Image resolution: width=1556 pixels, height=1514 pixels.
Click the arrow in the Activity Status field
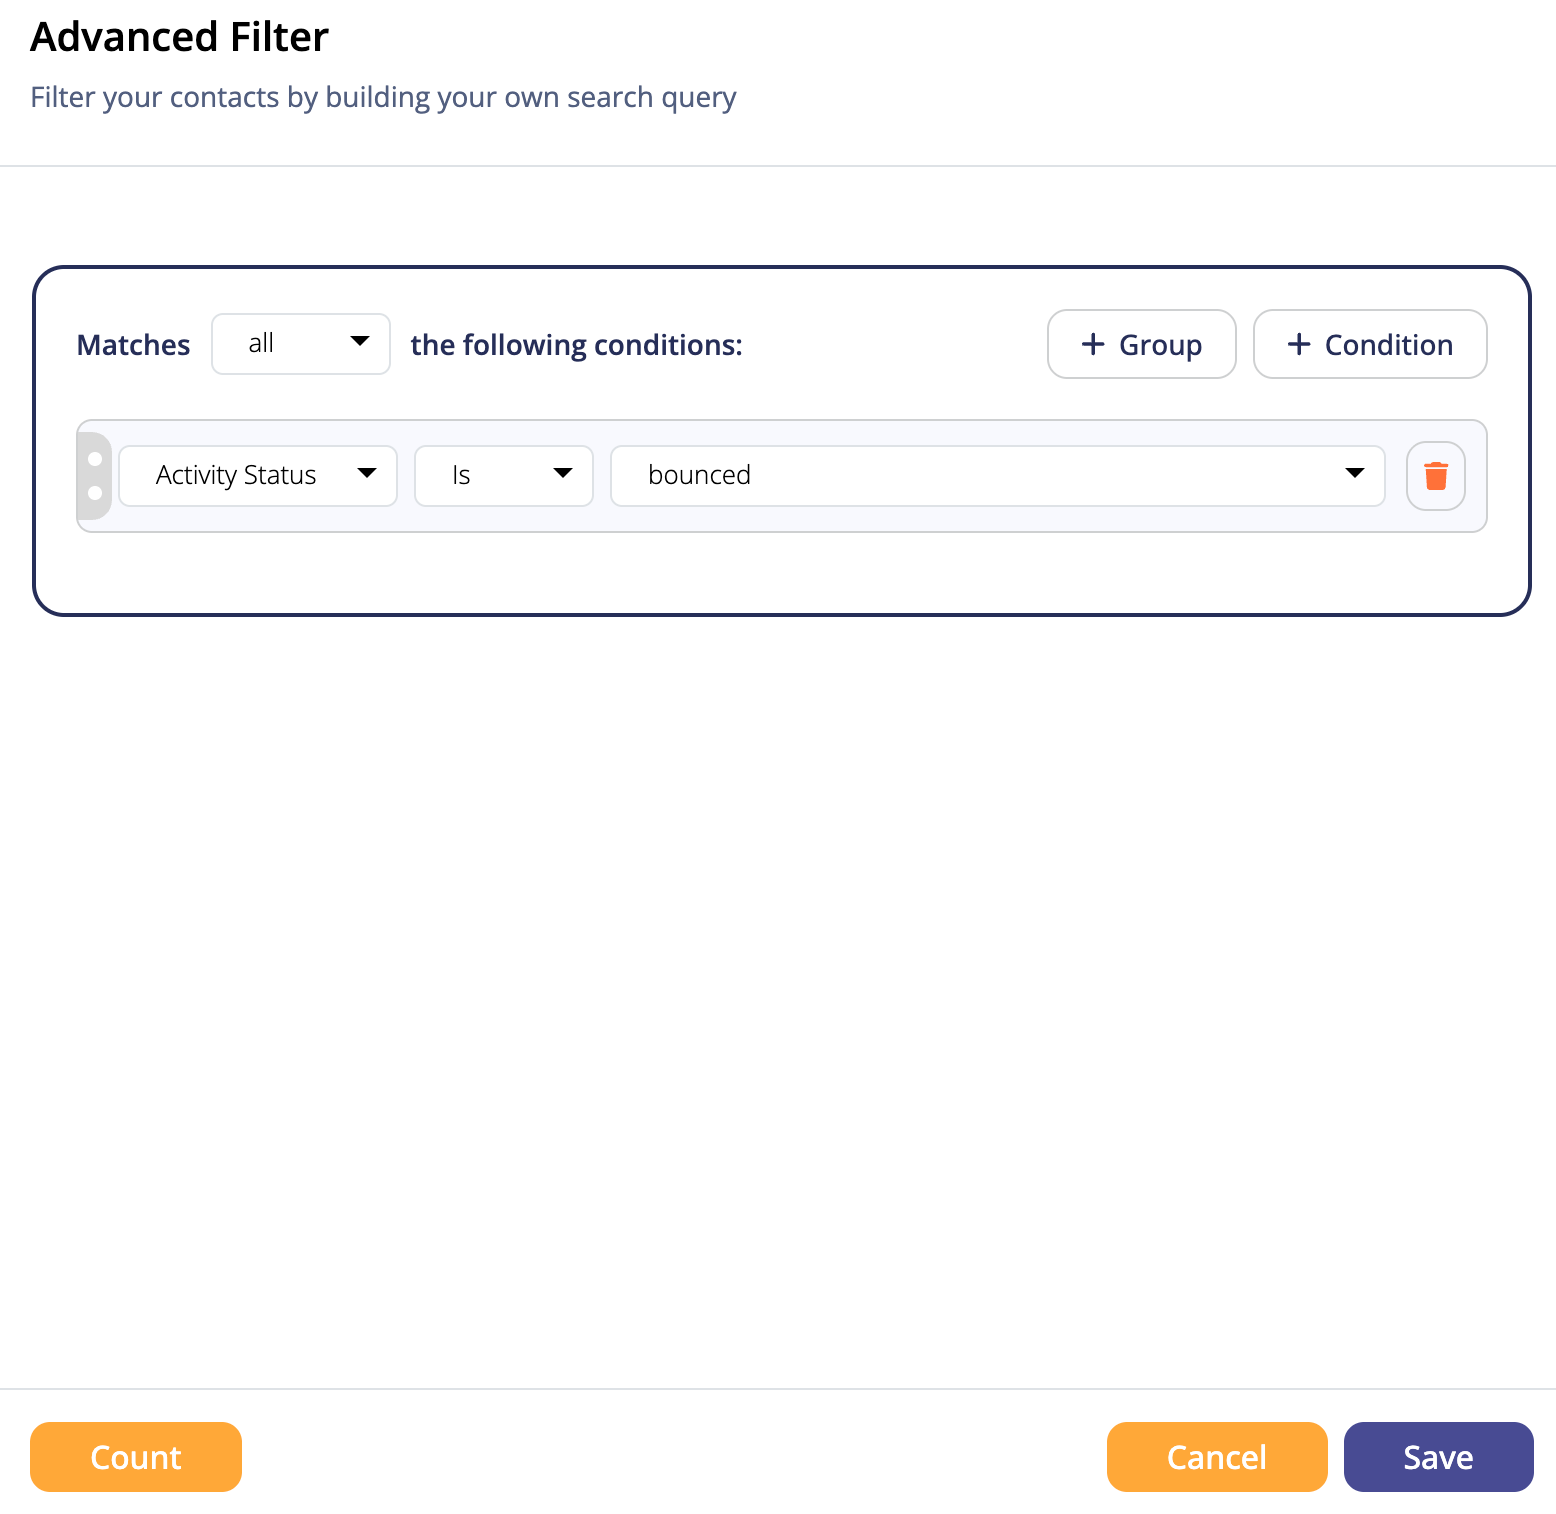coord(367,474)
